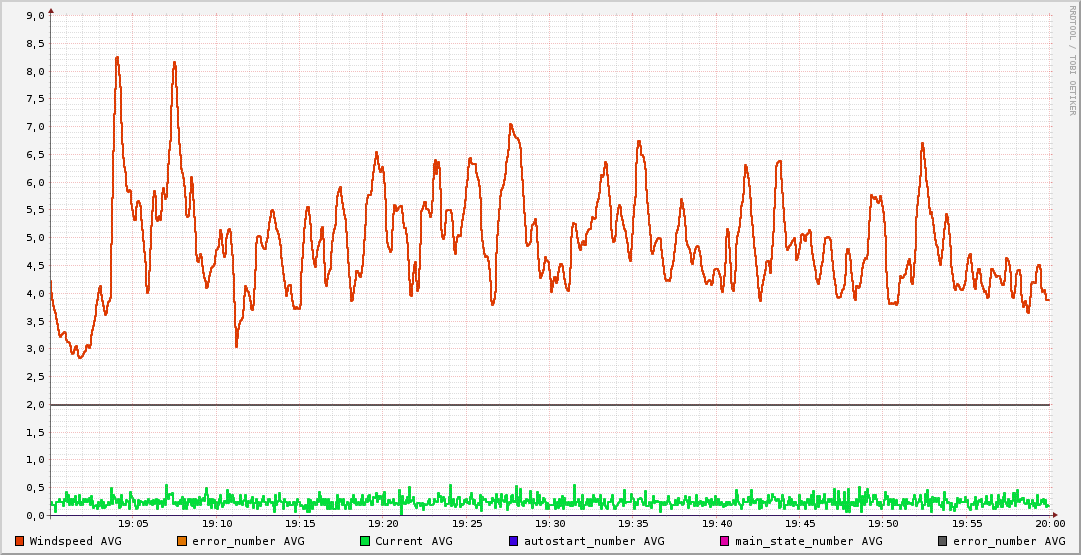Click the green Current AVG legend swatch

pos(365,541)
